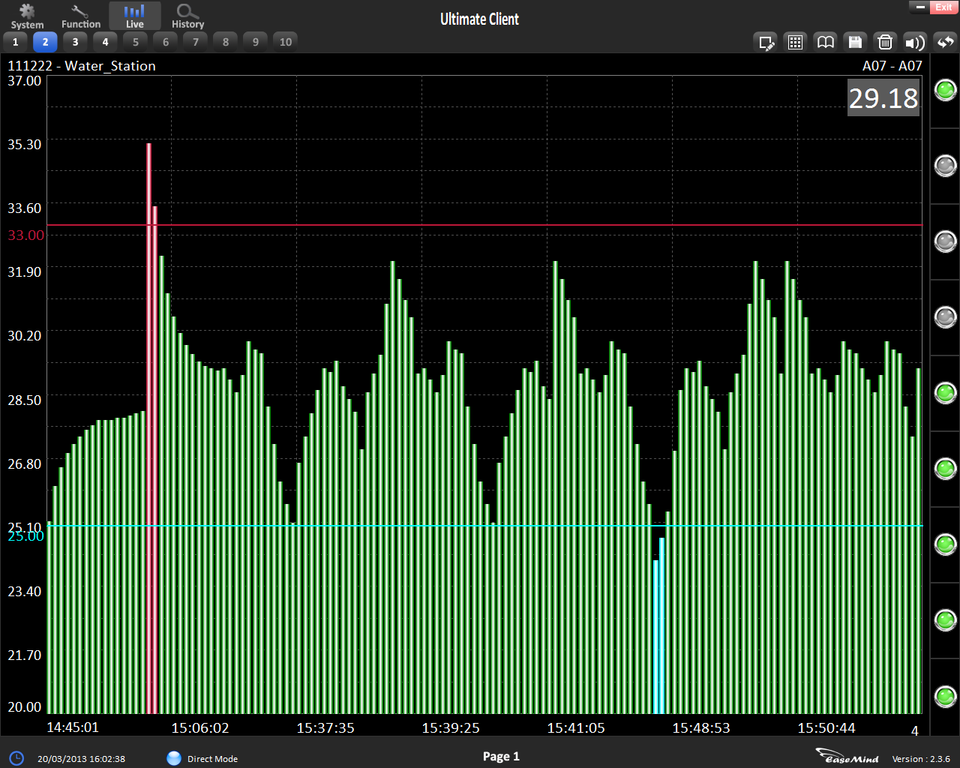Mute sound with the speaker icon
The image size is (960, 768).
915,42
